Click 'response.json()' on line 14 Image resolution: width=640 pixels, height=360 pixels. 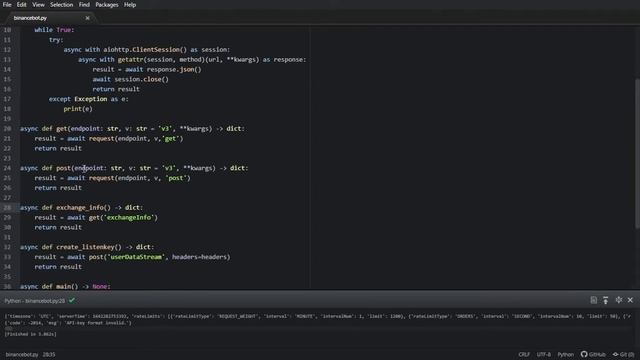pos(174,69)
